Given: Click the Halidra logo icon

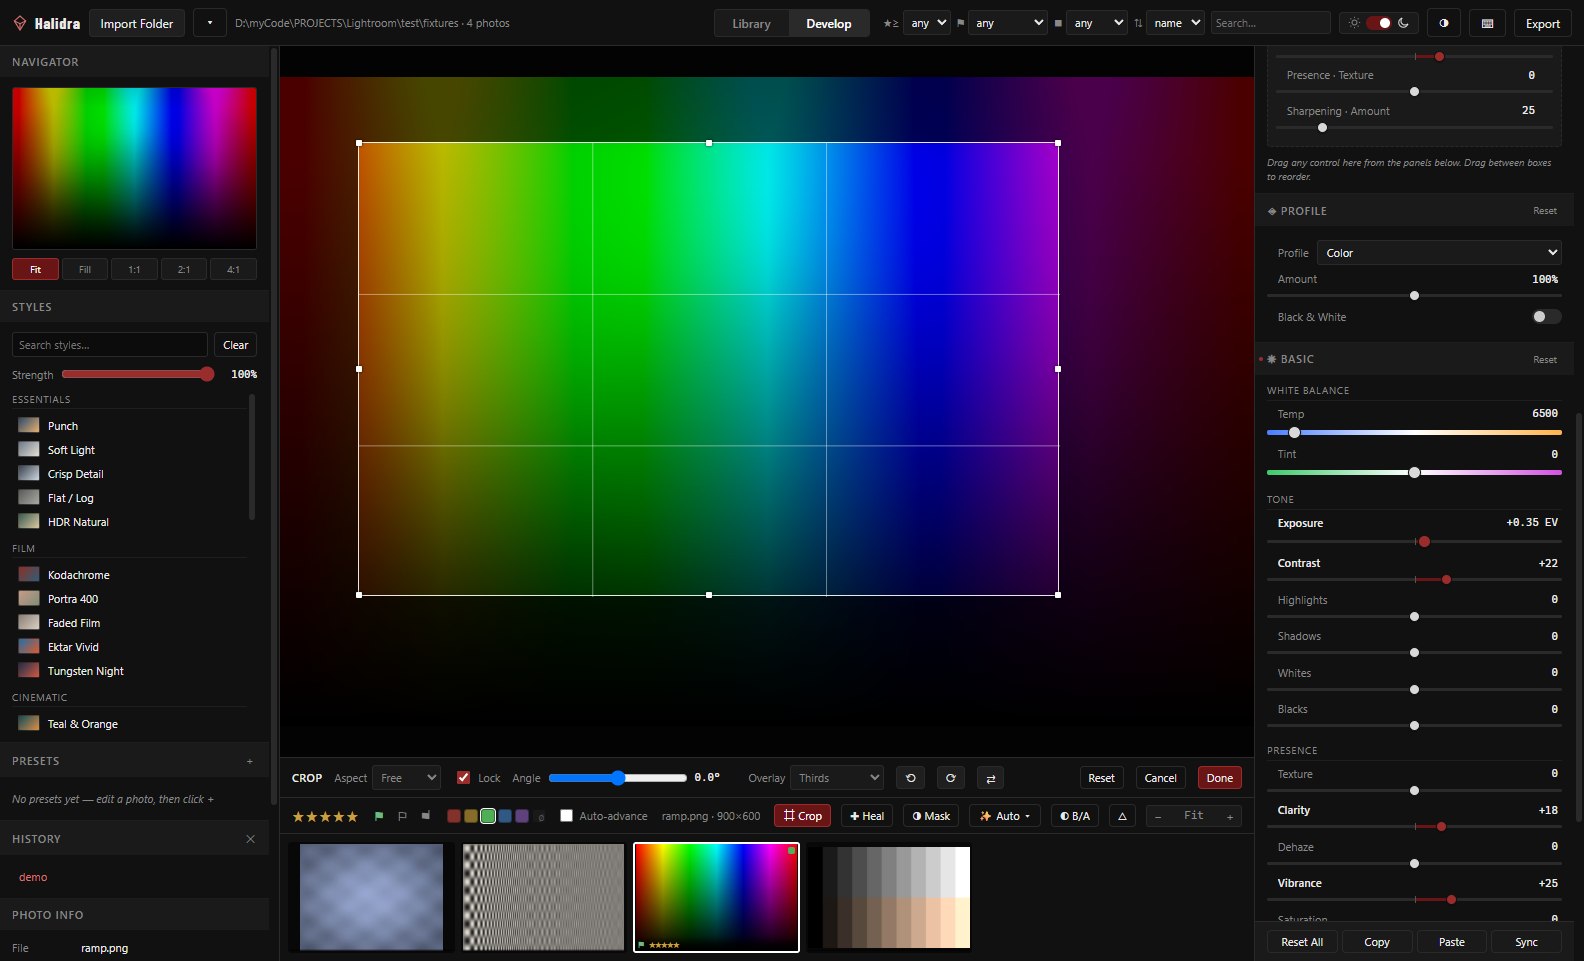Looking at the screenshot, I should pyautogui.click(x=19, y=23).
